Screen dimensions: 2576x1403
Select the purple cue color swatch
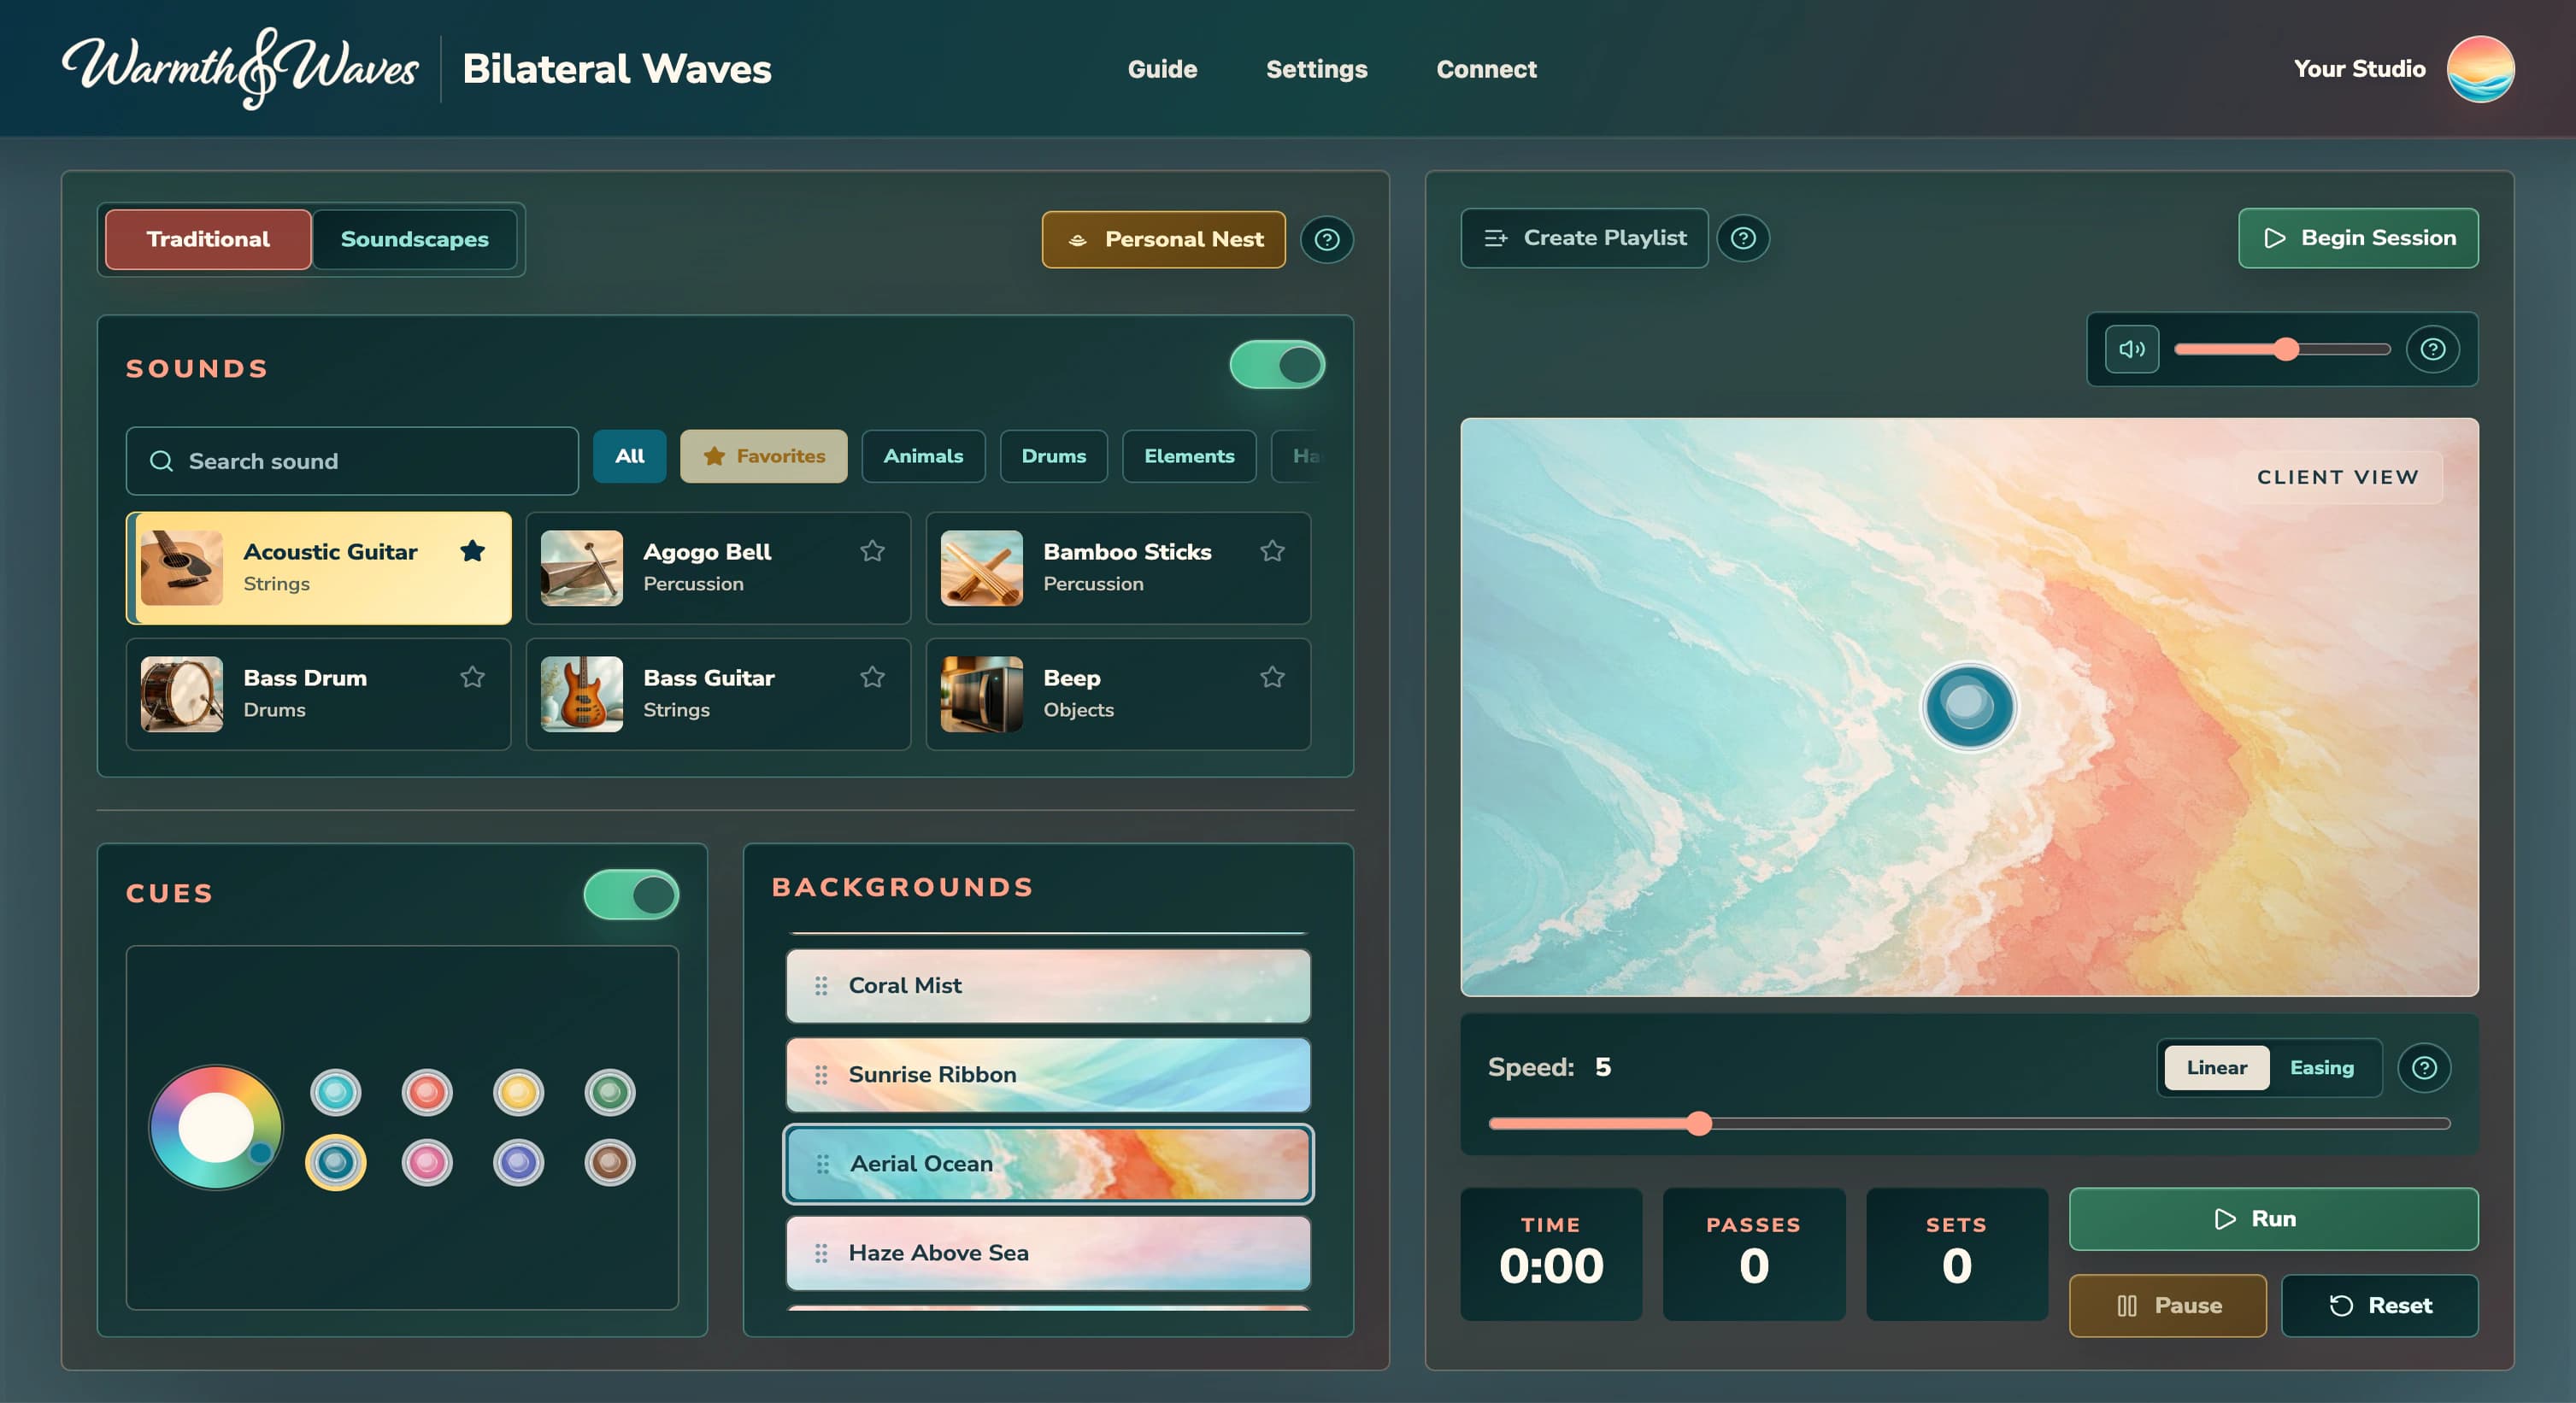(x=518, y=1162)
